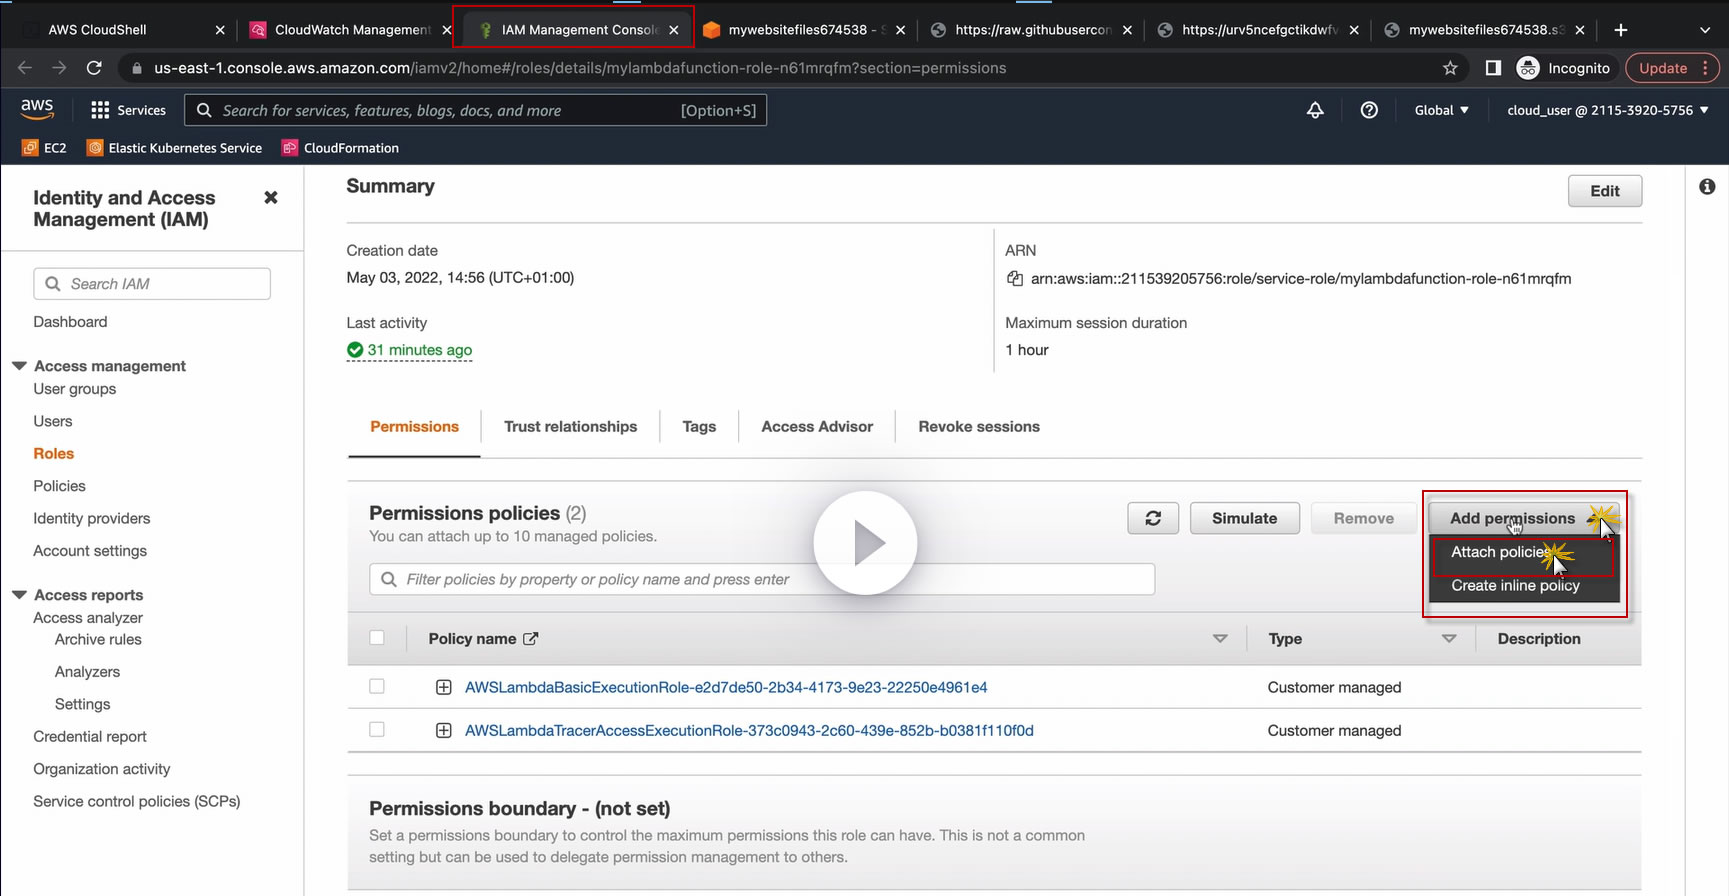1729x896 pixels.
Task: Open the Policy name external link icon
Action: [x=531, y=639]
